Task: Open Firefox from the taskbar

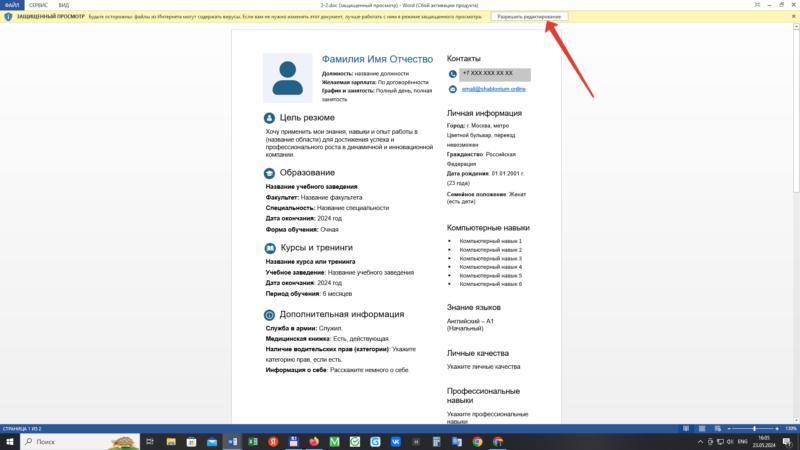Action: pos(314,442)
